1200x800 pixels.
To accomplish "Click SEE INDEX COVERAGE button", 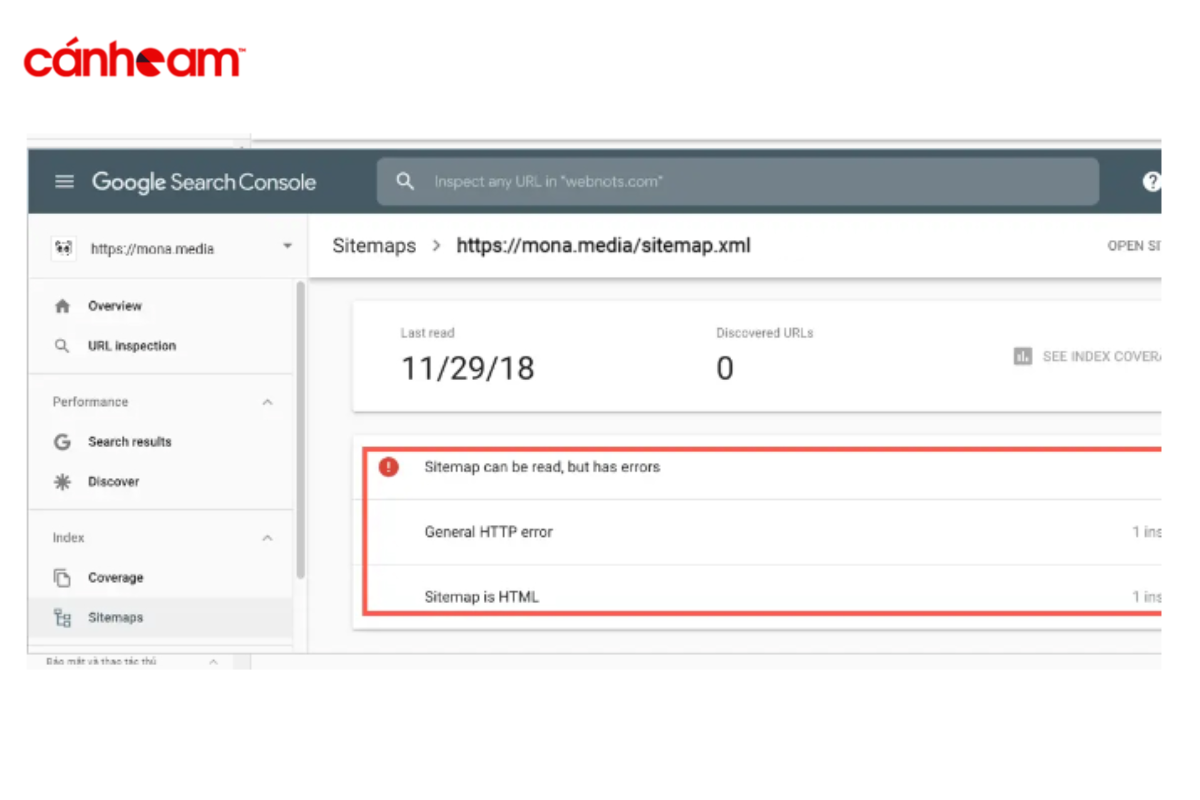I will pos(1088,357).
